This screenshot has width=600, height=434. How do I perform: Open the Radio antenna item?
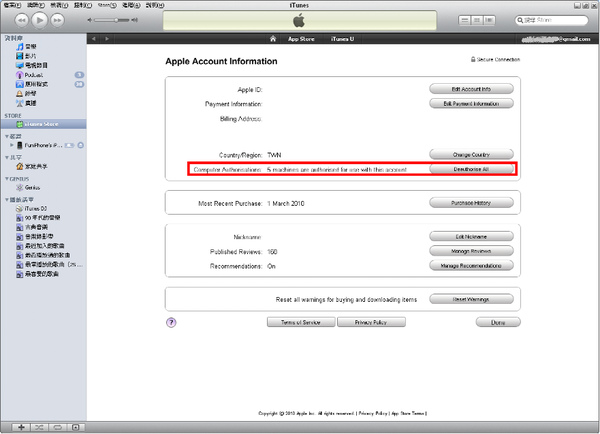click(x=26, y=103)
